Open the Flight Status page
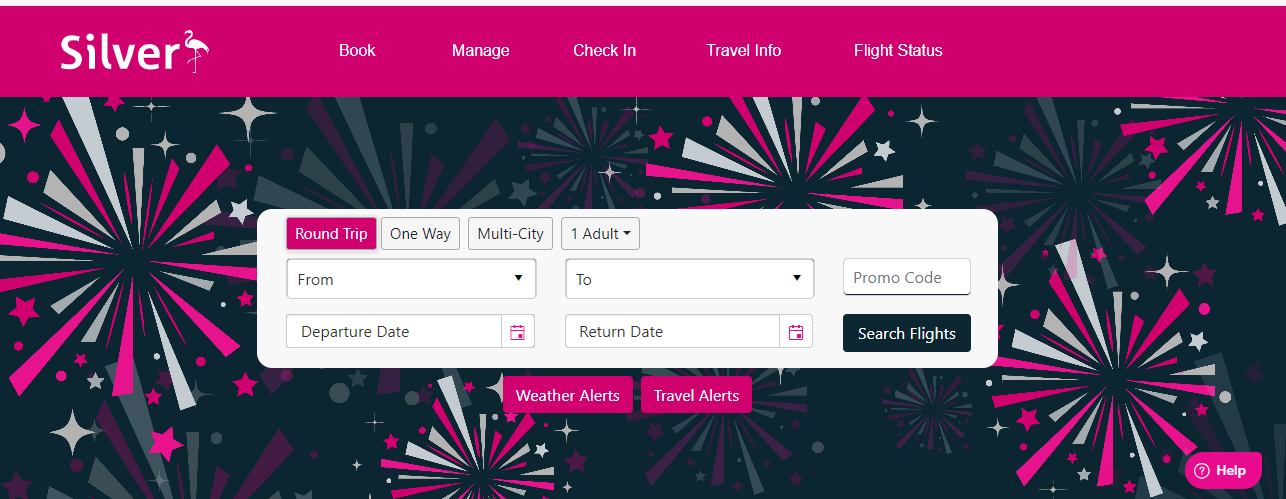Screen dimensions: 1286x499 click(x=898, y=50)
